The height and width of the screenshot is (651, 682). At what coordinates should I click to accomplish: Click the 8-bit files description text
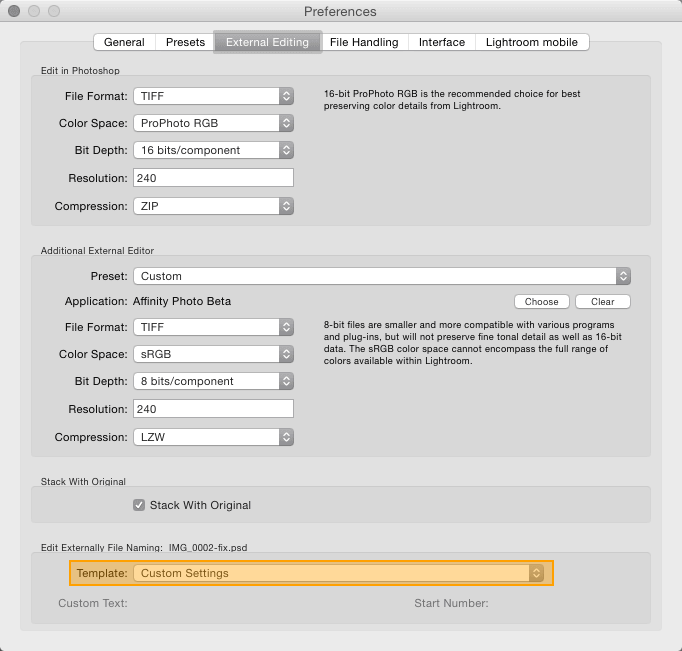pos(472,343)
